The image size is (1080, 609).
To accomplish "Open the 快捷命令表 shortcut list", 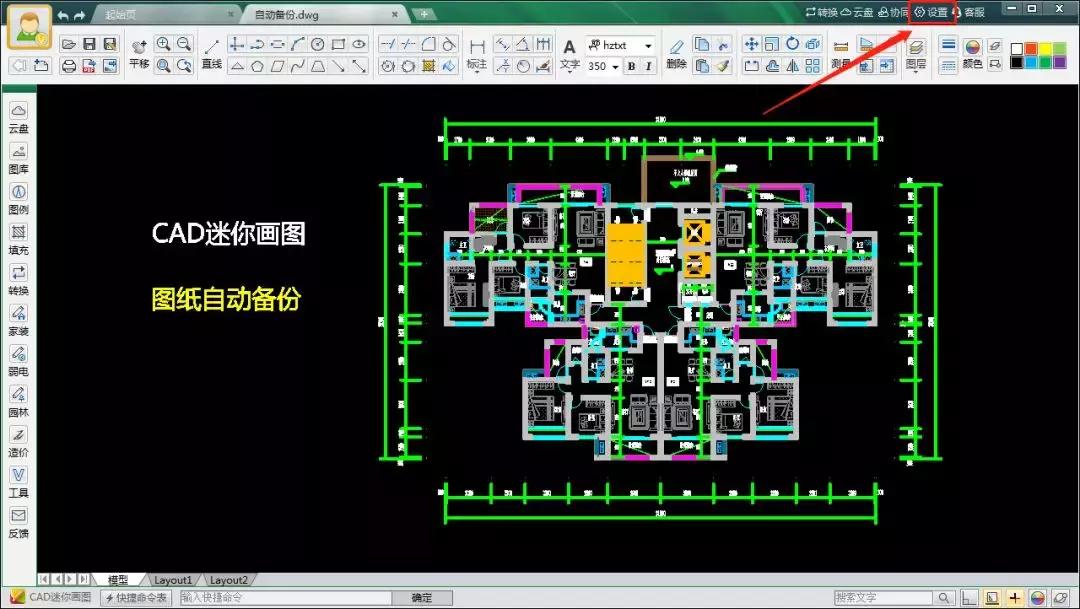I will [x=136, y=597].
